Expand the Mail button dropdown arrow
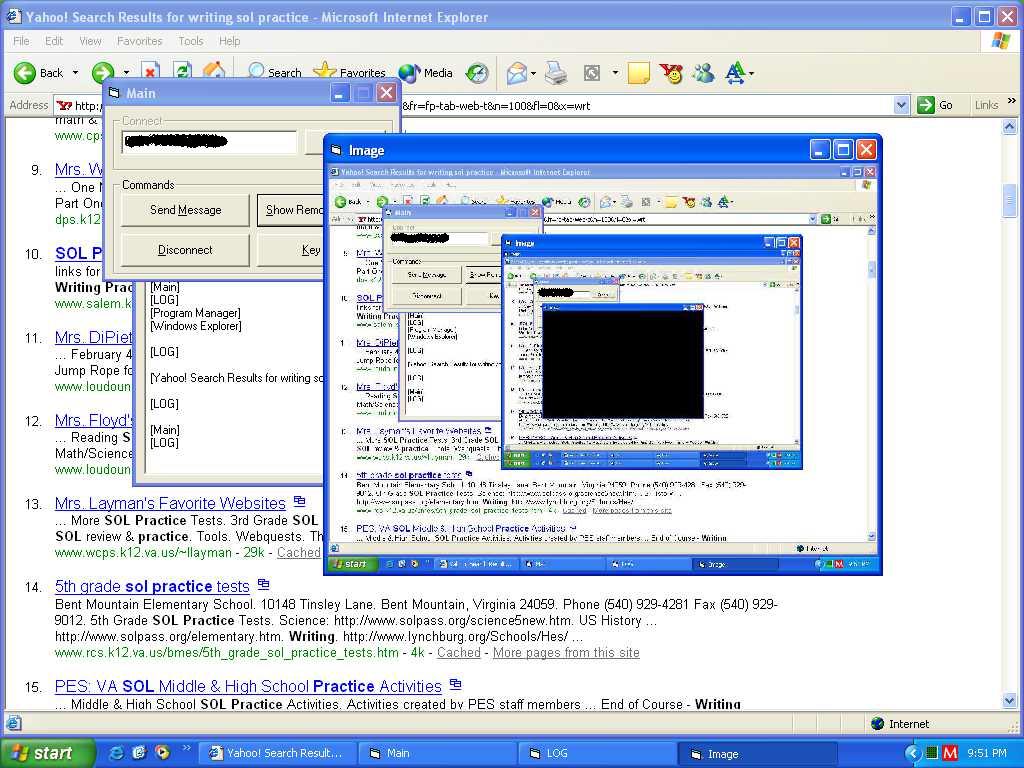1024x768 pixels. [x=535, y=73]
